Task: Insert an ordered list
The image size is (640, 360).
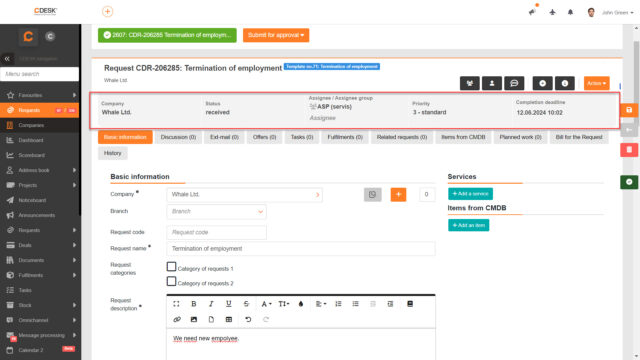Action: click(x=338, y=304)
